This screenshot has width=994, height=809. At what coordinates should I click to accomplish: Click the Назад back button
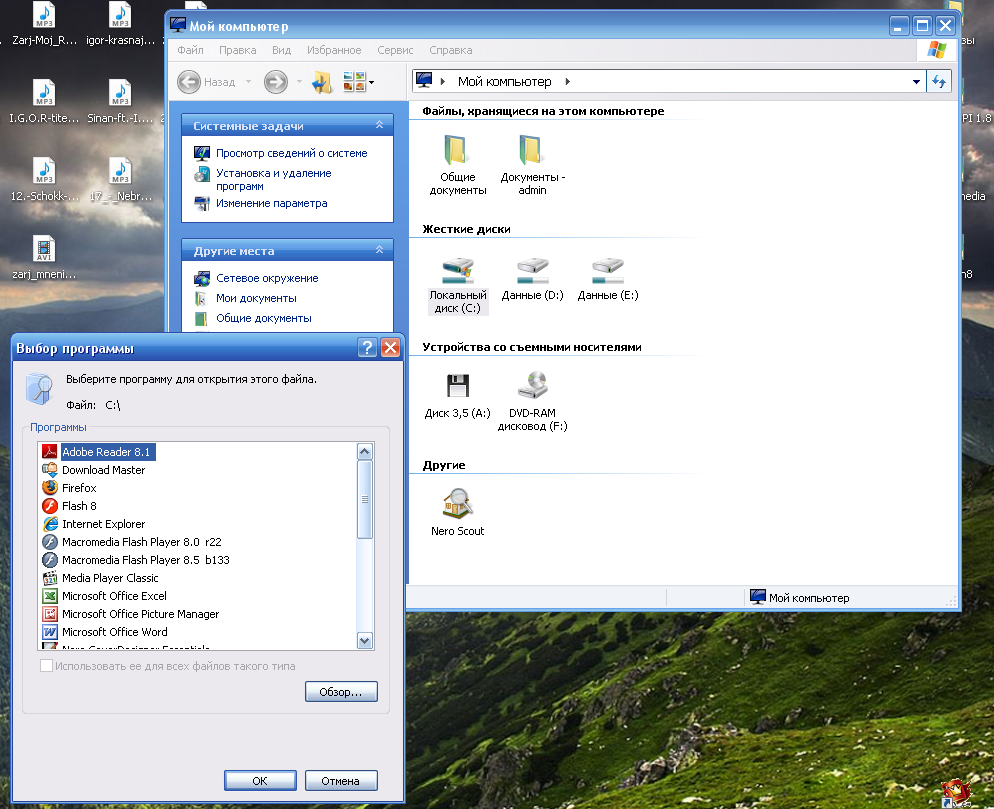208,82
